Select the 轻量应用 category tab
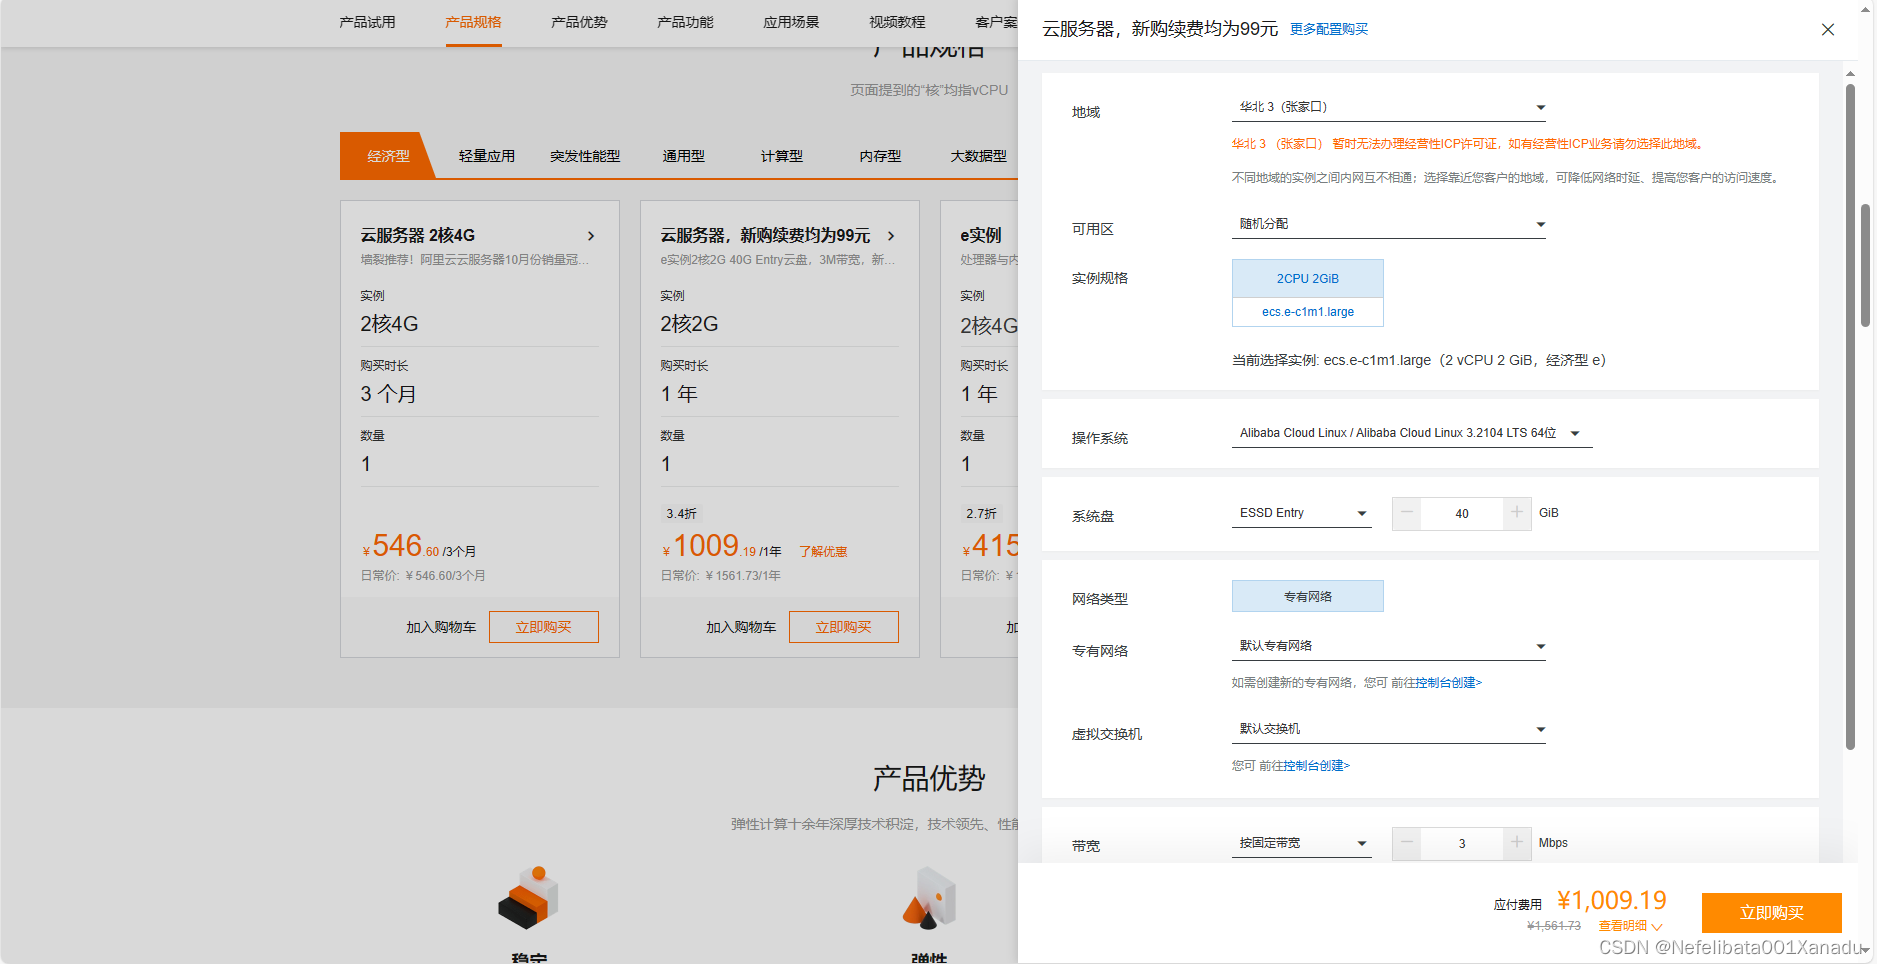 487,156
